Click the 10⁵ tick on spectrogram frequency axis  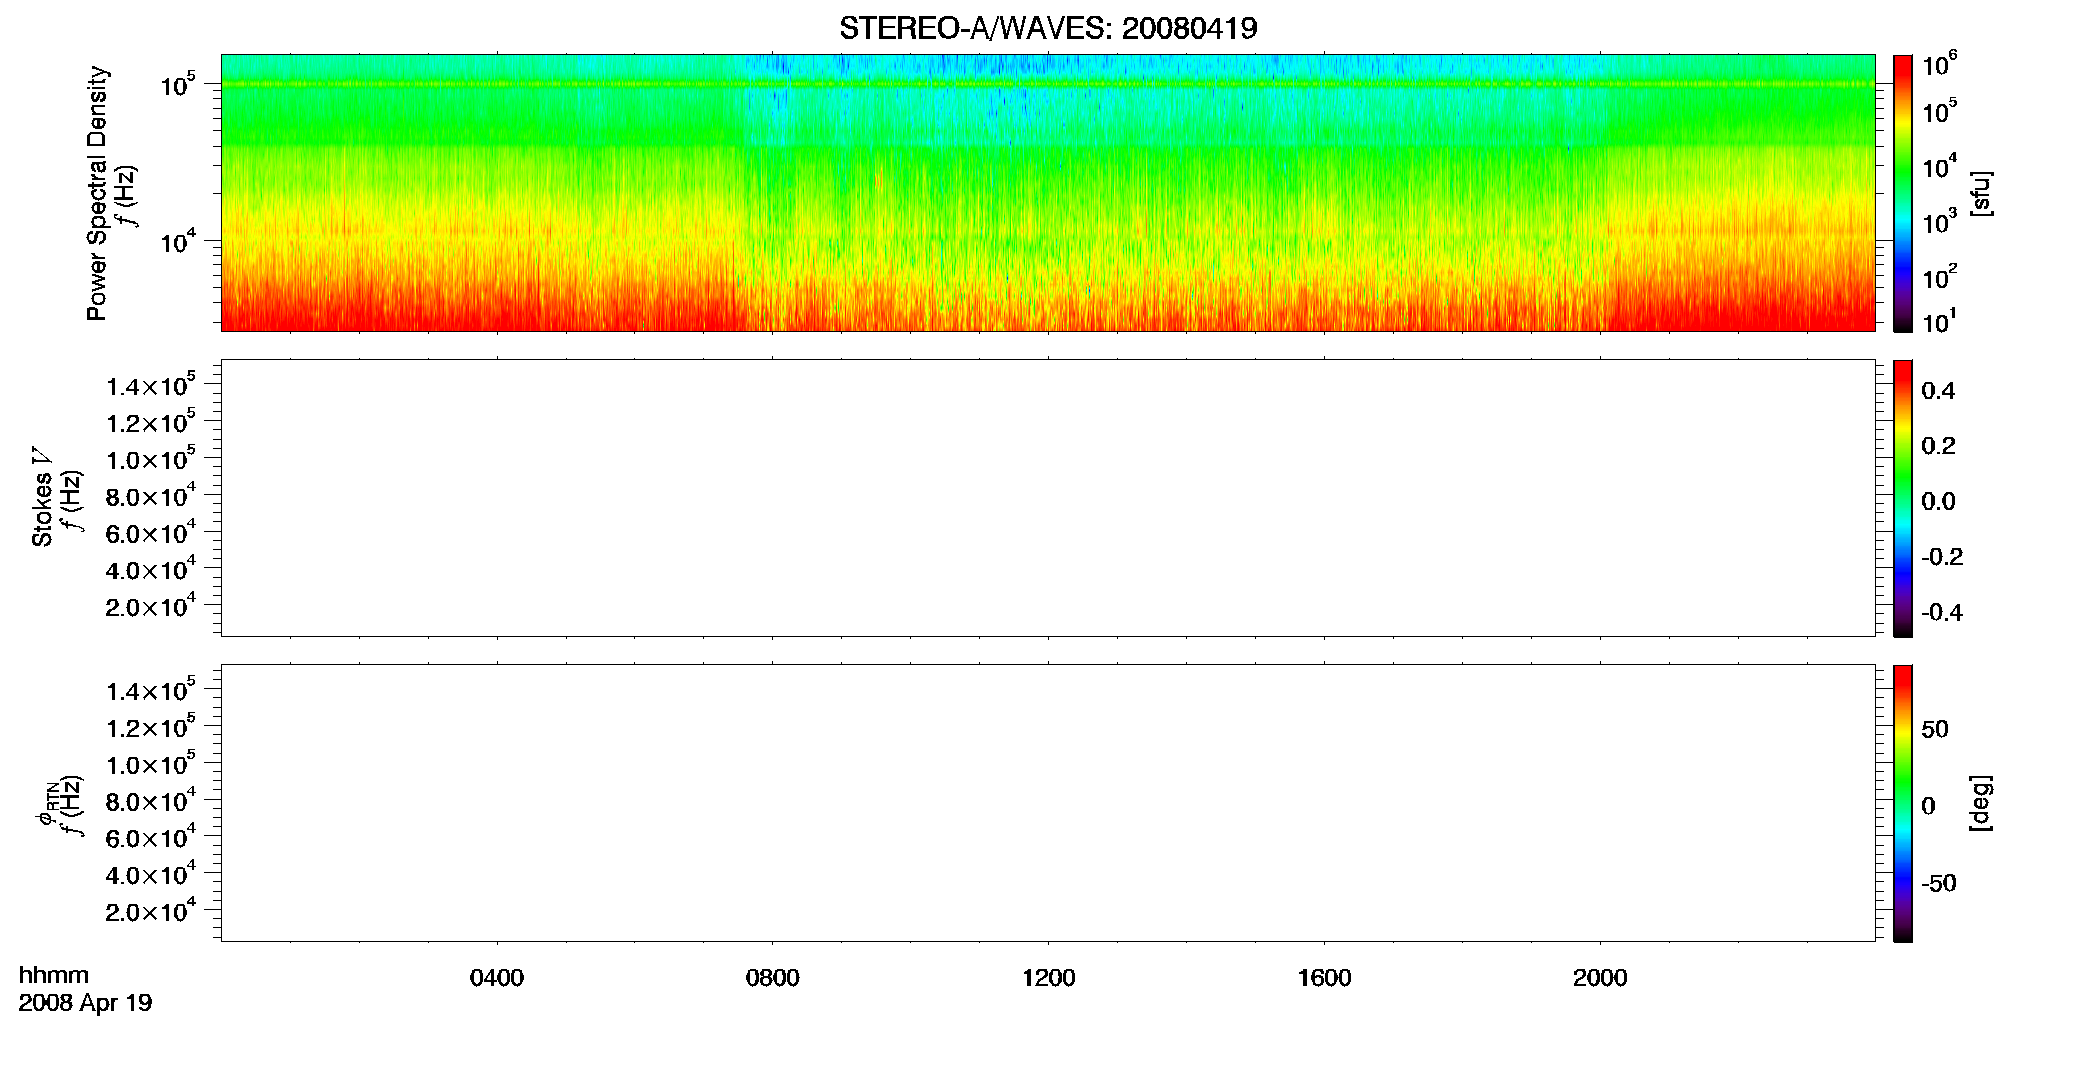coord(178,84)
